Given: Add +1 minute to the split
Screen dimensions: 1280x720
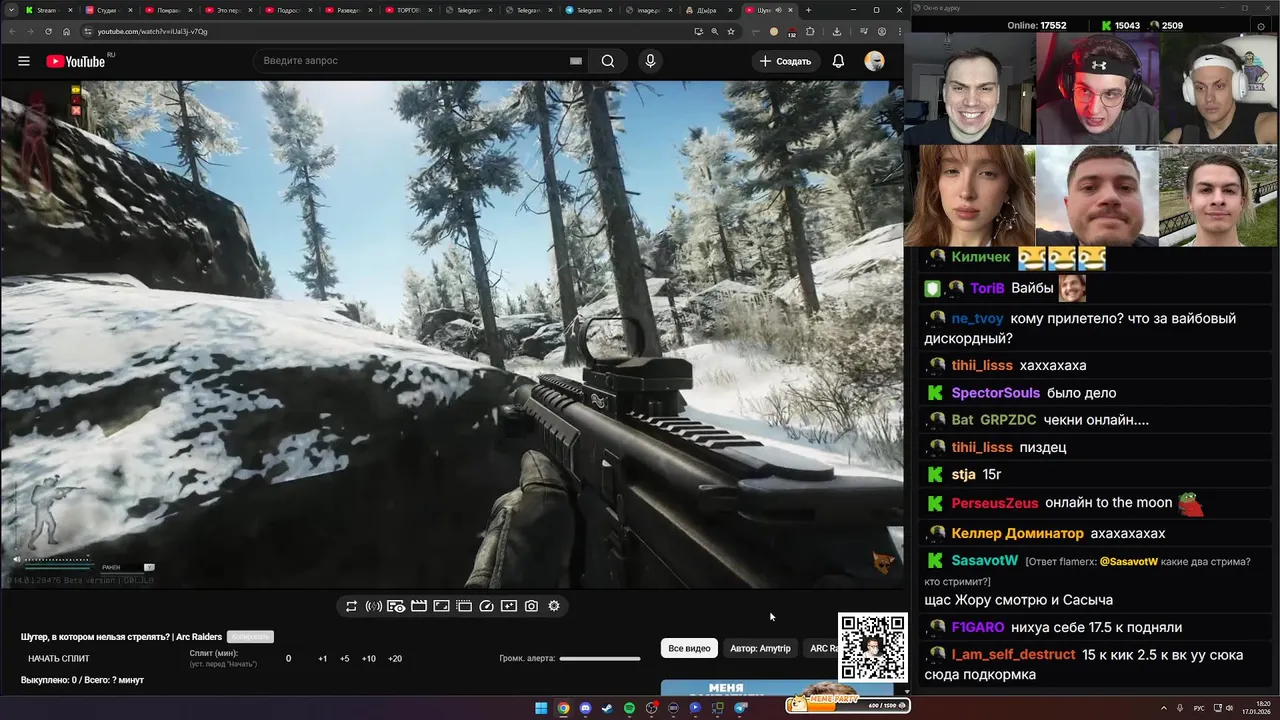Looking at the screenshot, I should pos(323,659).
